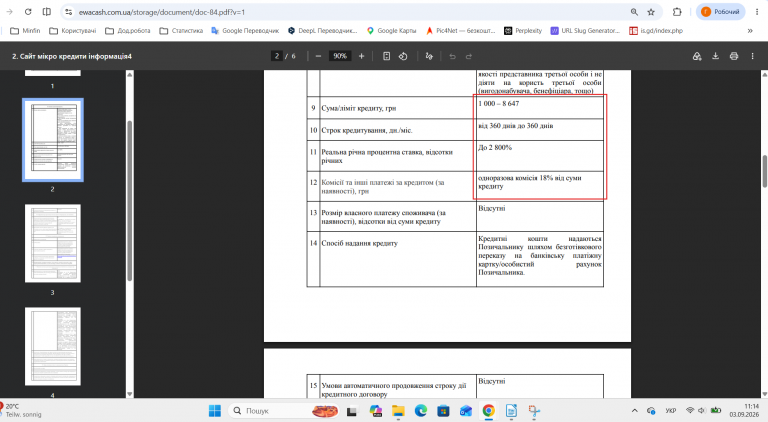Open the side panel icon beside reload

[x=47, y=12]
